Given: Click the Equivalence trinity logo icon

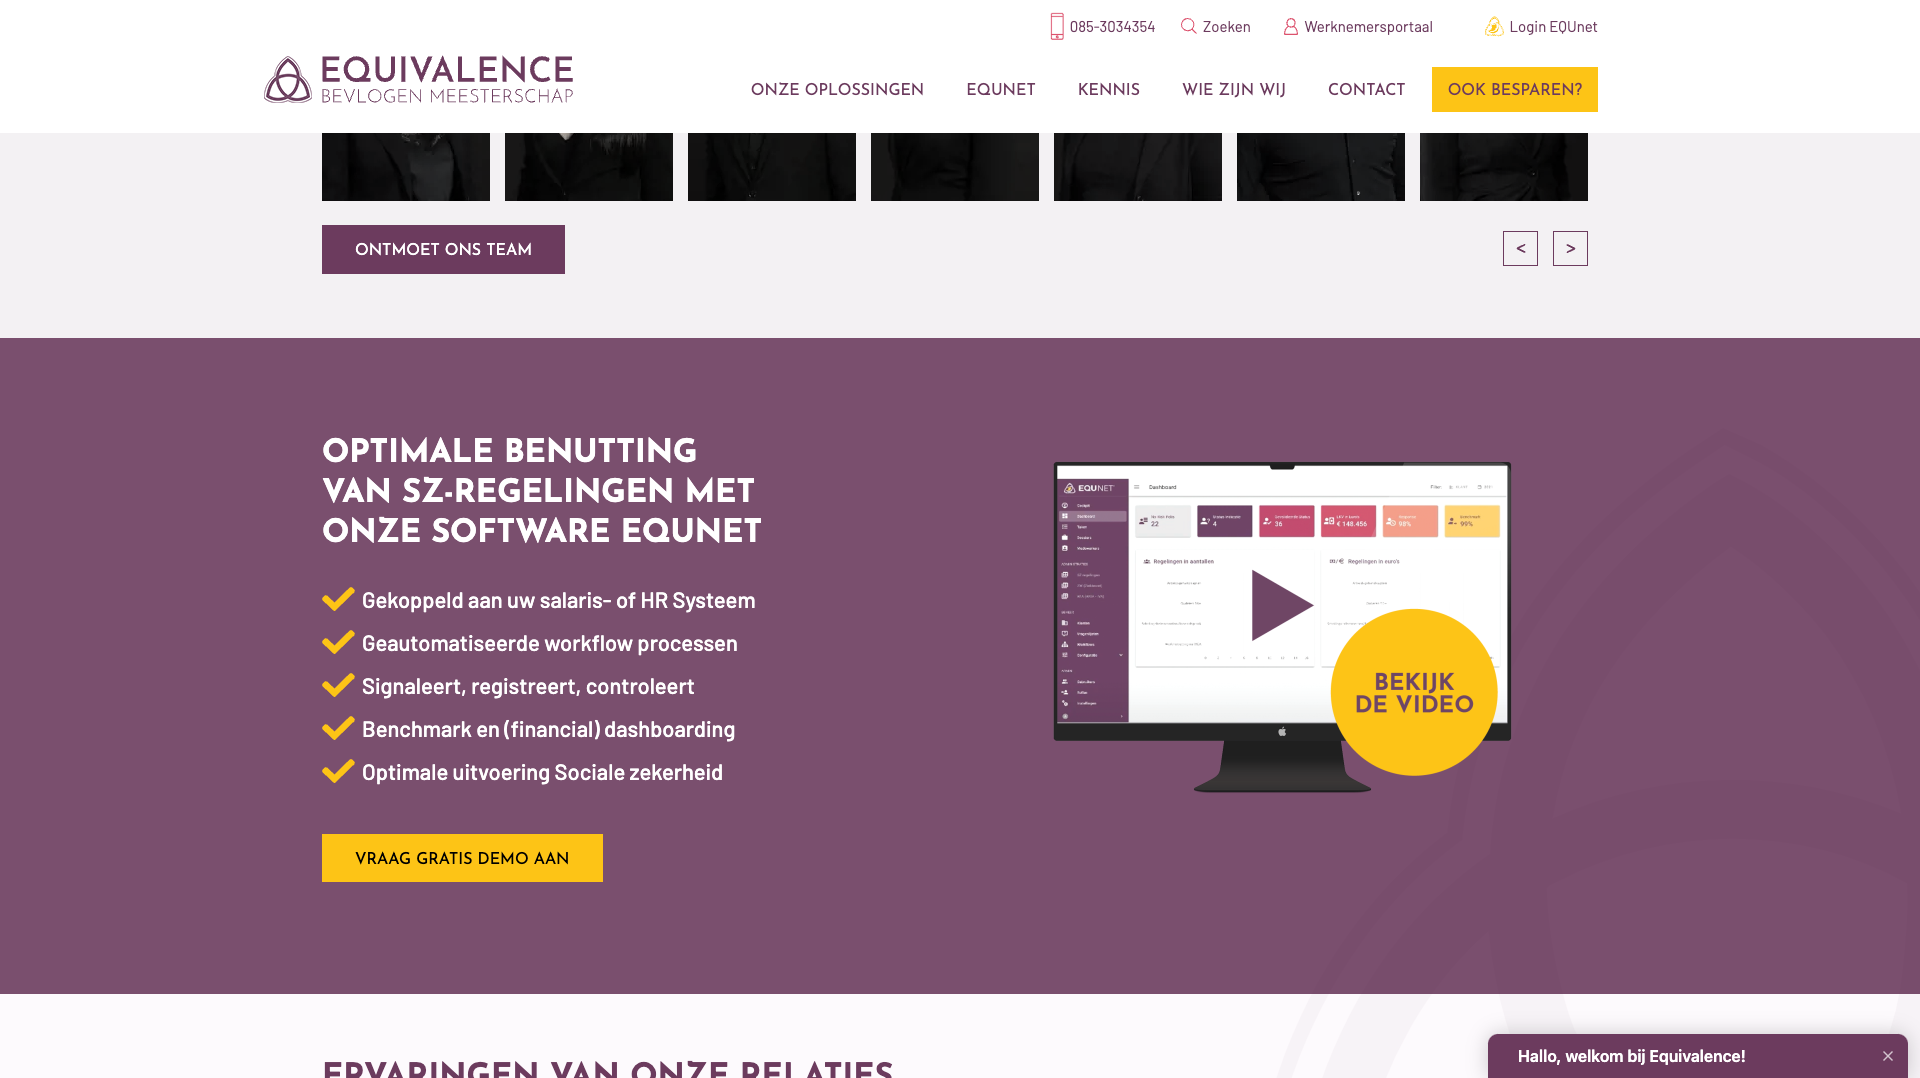Looking at the screenshot, I should [288, 80].
